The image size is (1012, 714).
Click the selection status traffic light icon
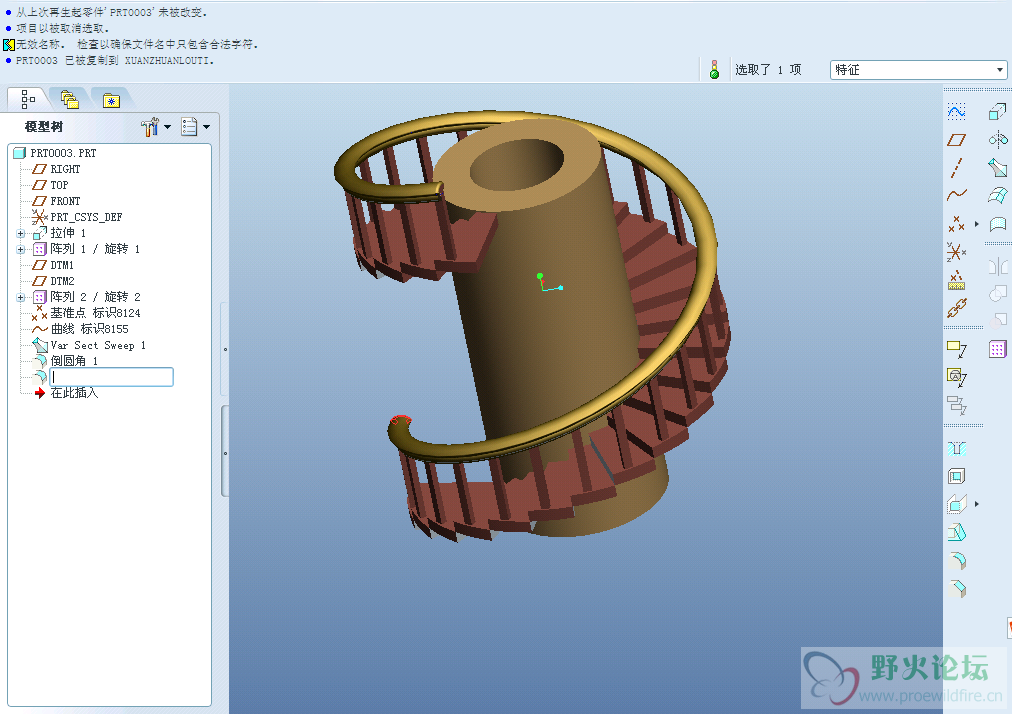coord(714,70)
